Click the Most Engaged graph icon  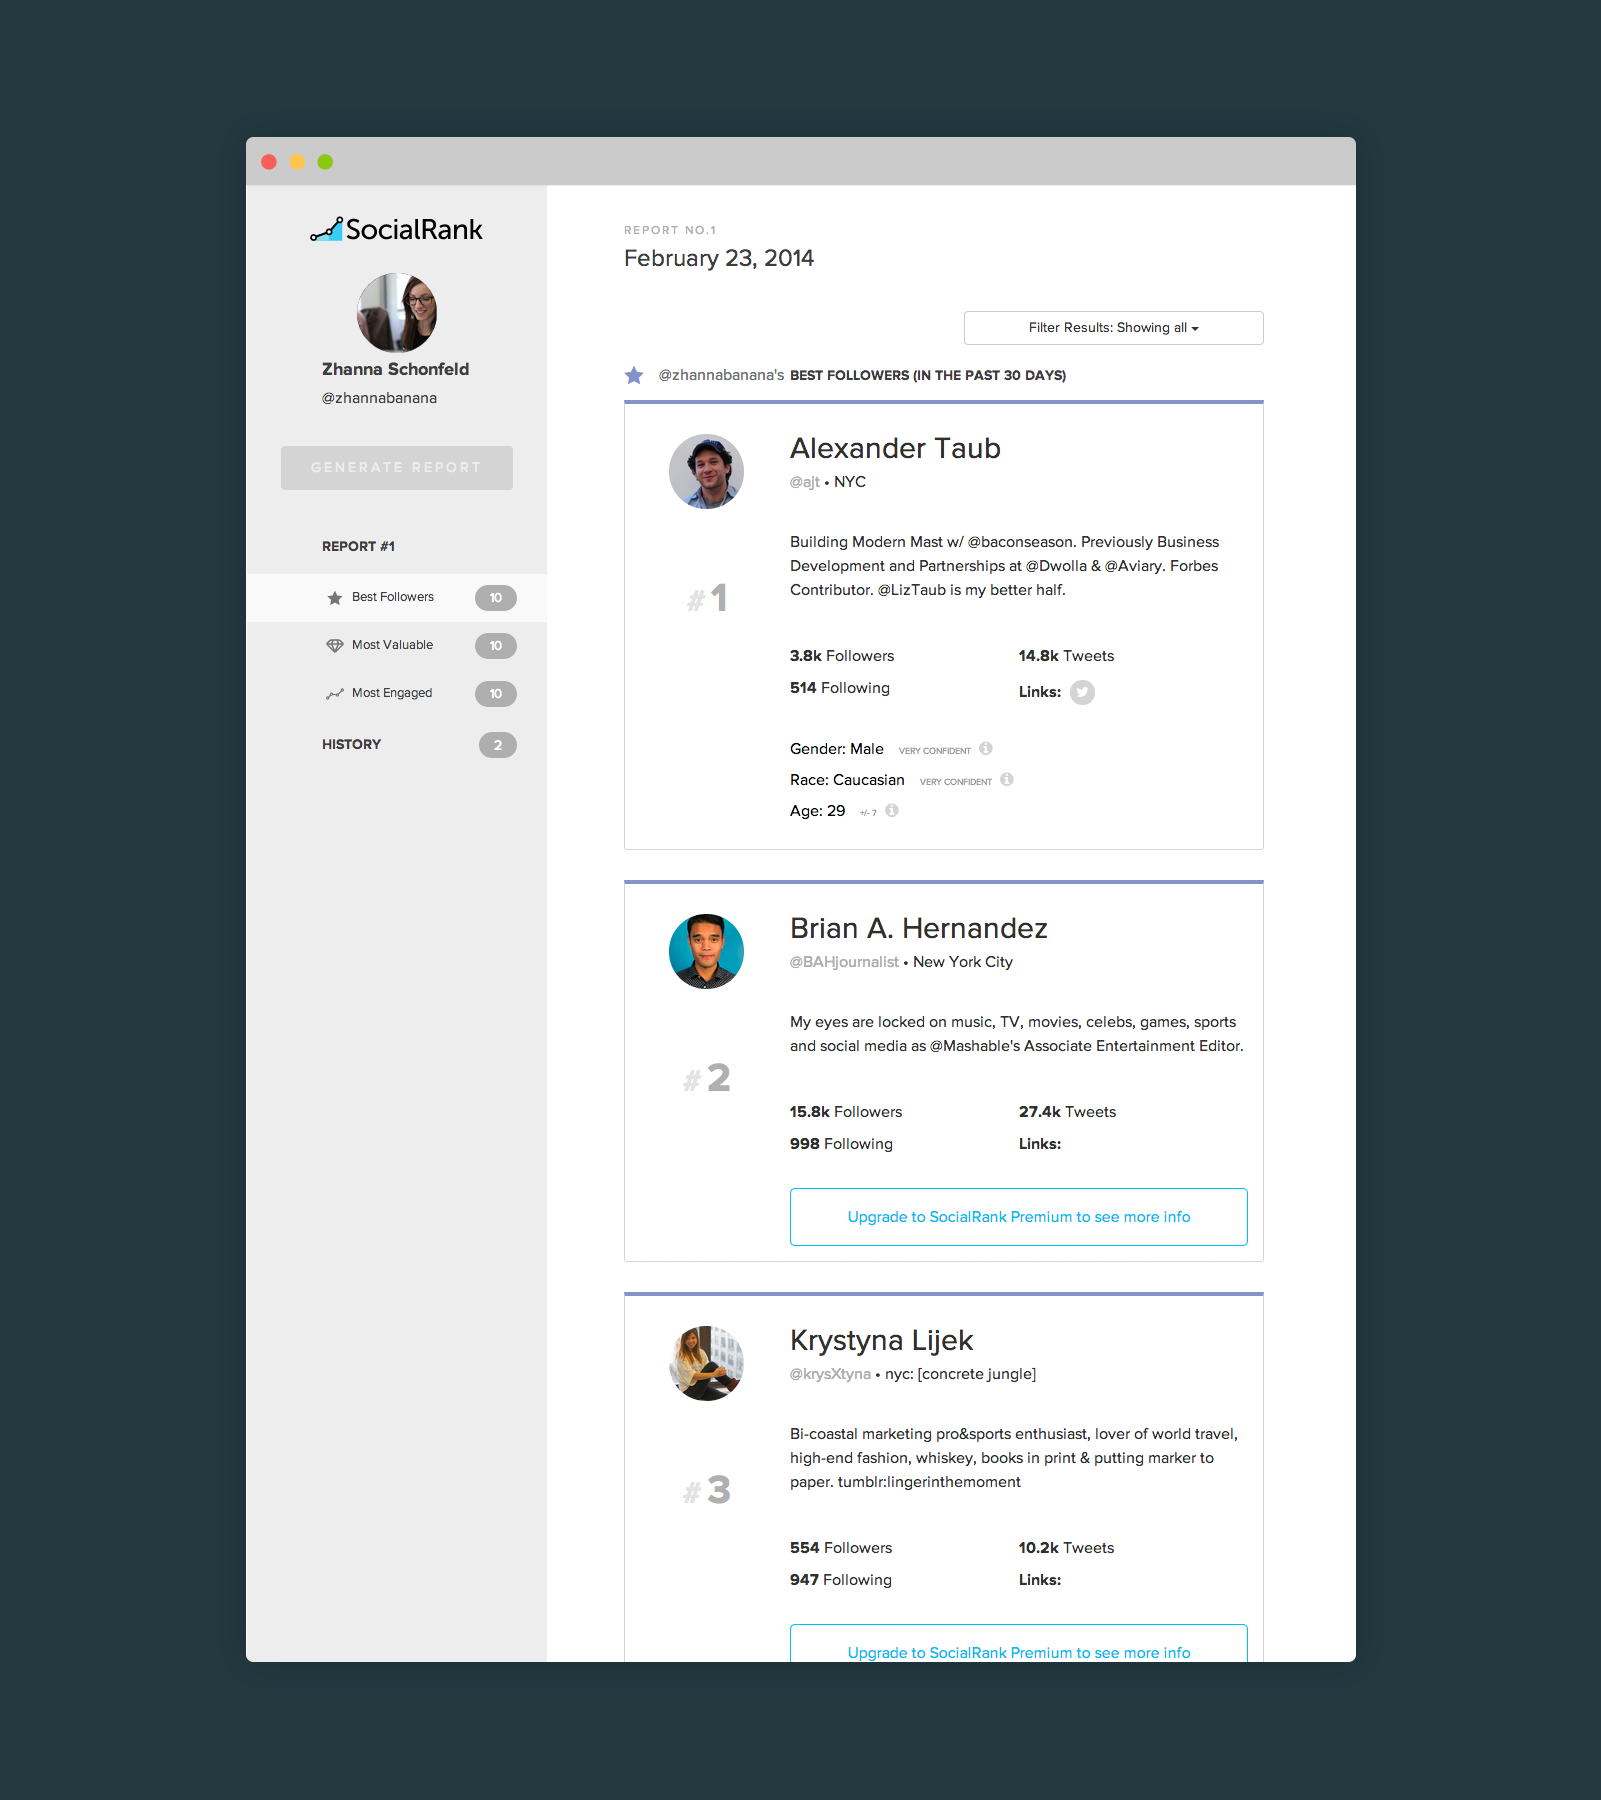click(x=335, y=694)
